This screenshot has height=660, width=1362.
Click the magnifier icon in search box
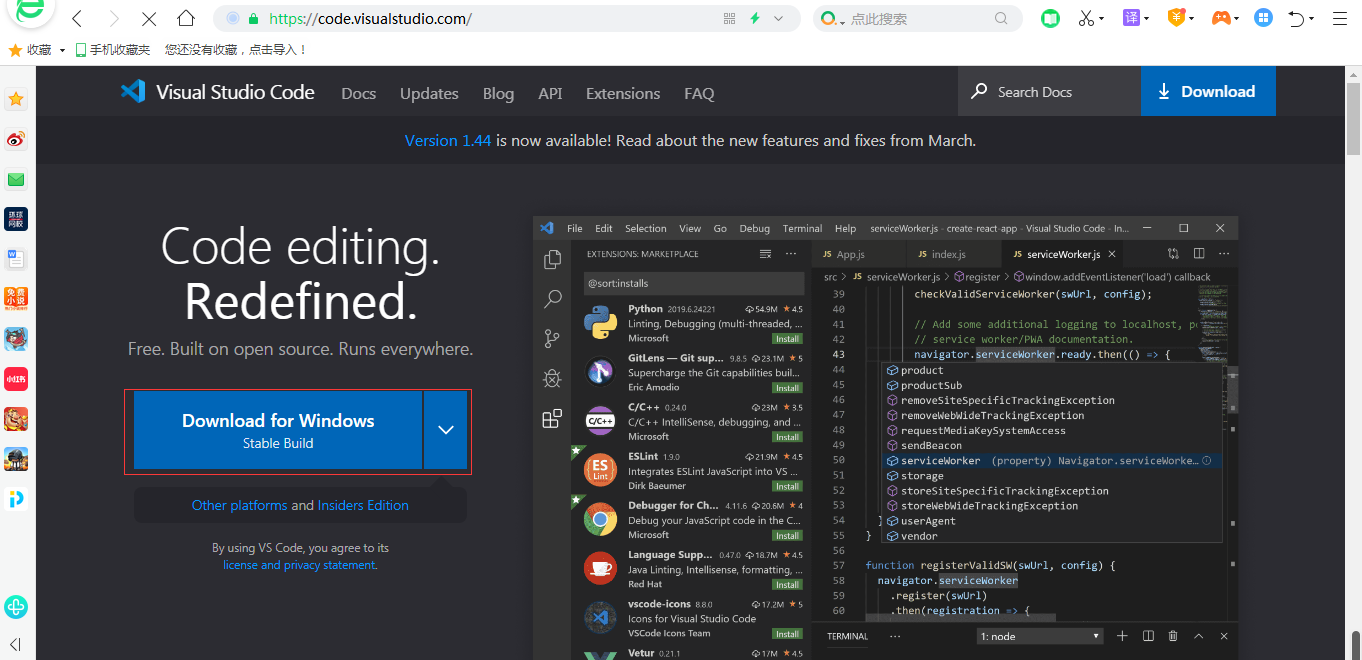[x=1001, y=18]
